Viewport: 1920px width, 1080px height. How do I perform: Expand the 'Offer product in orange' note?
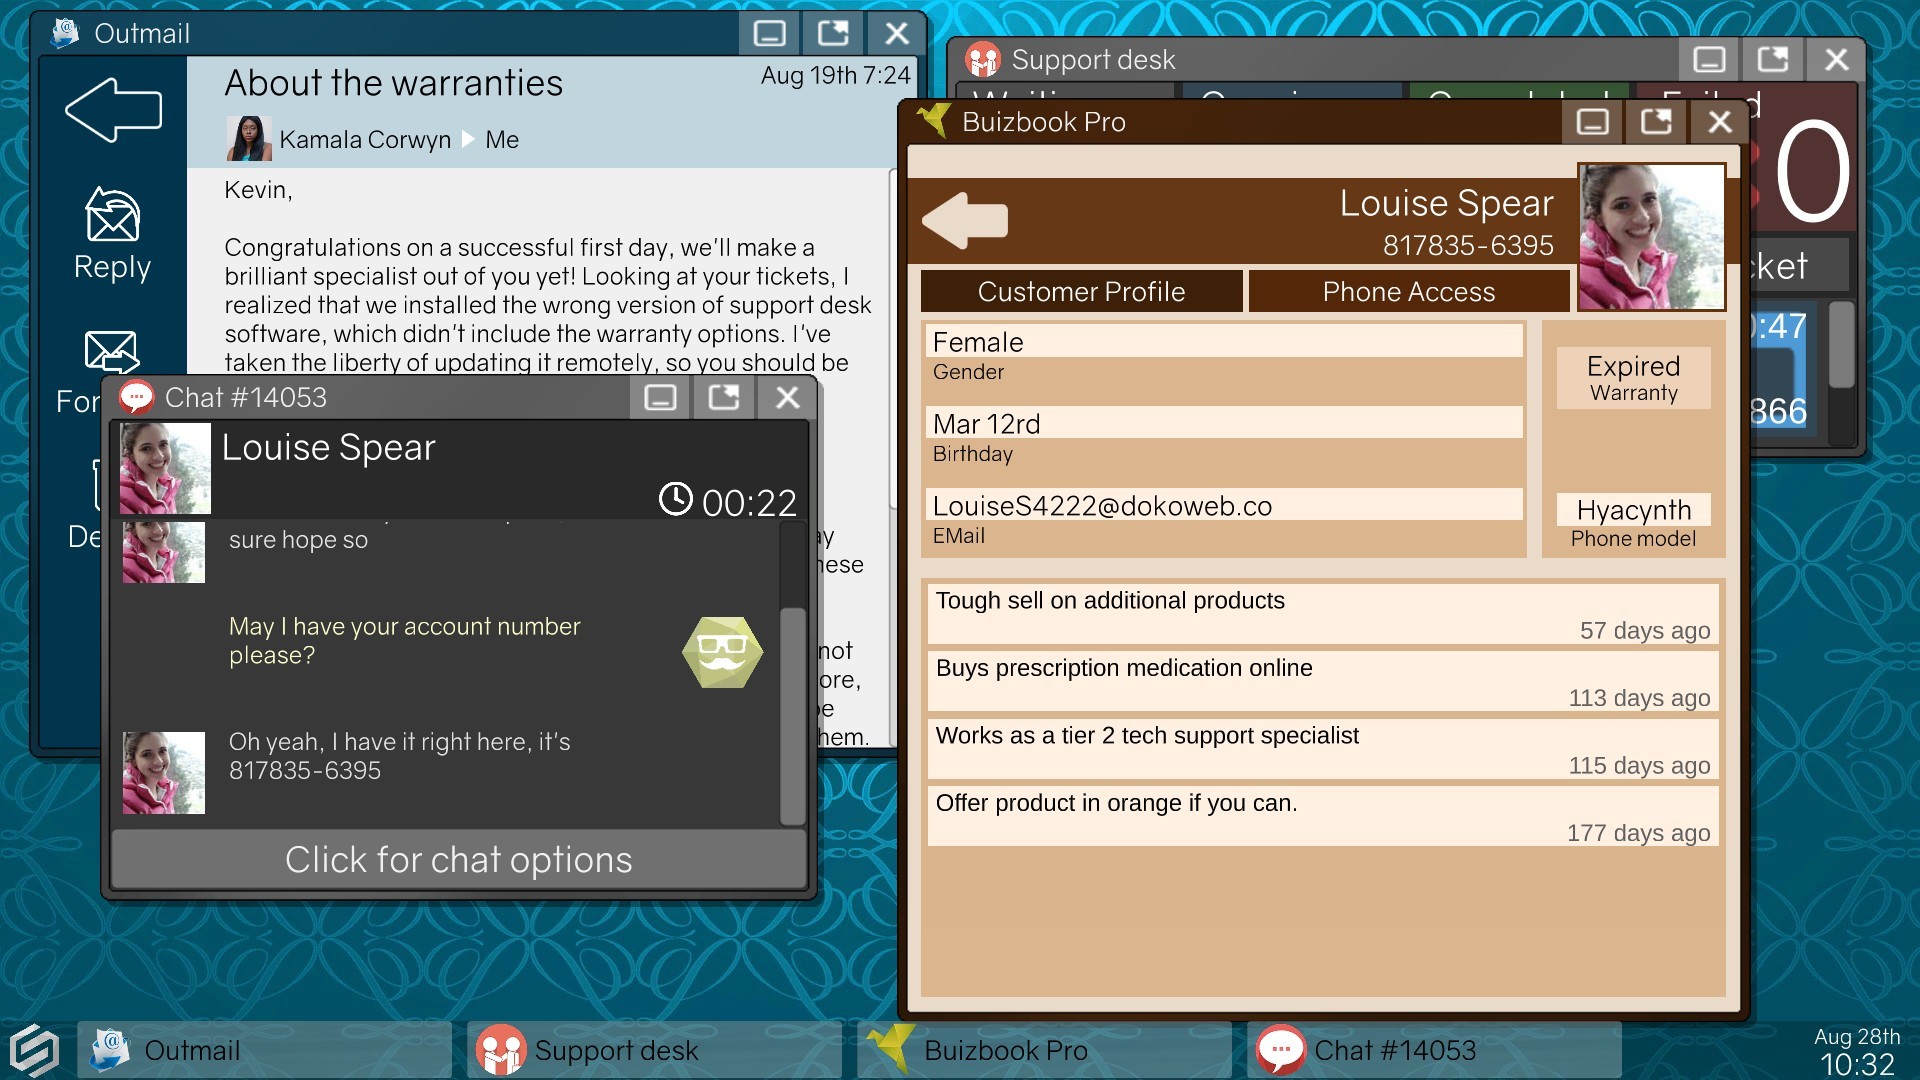click(x=1323, y=815)
